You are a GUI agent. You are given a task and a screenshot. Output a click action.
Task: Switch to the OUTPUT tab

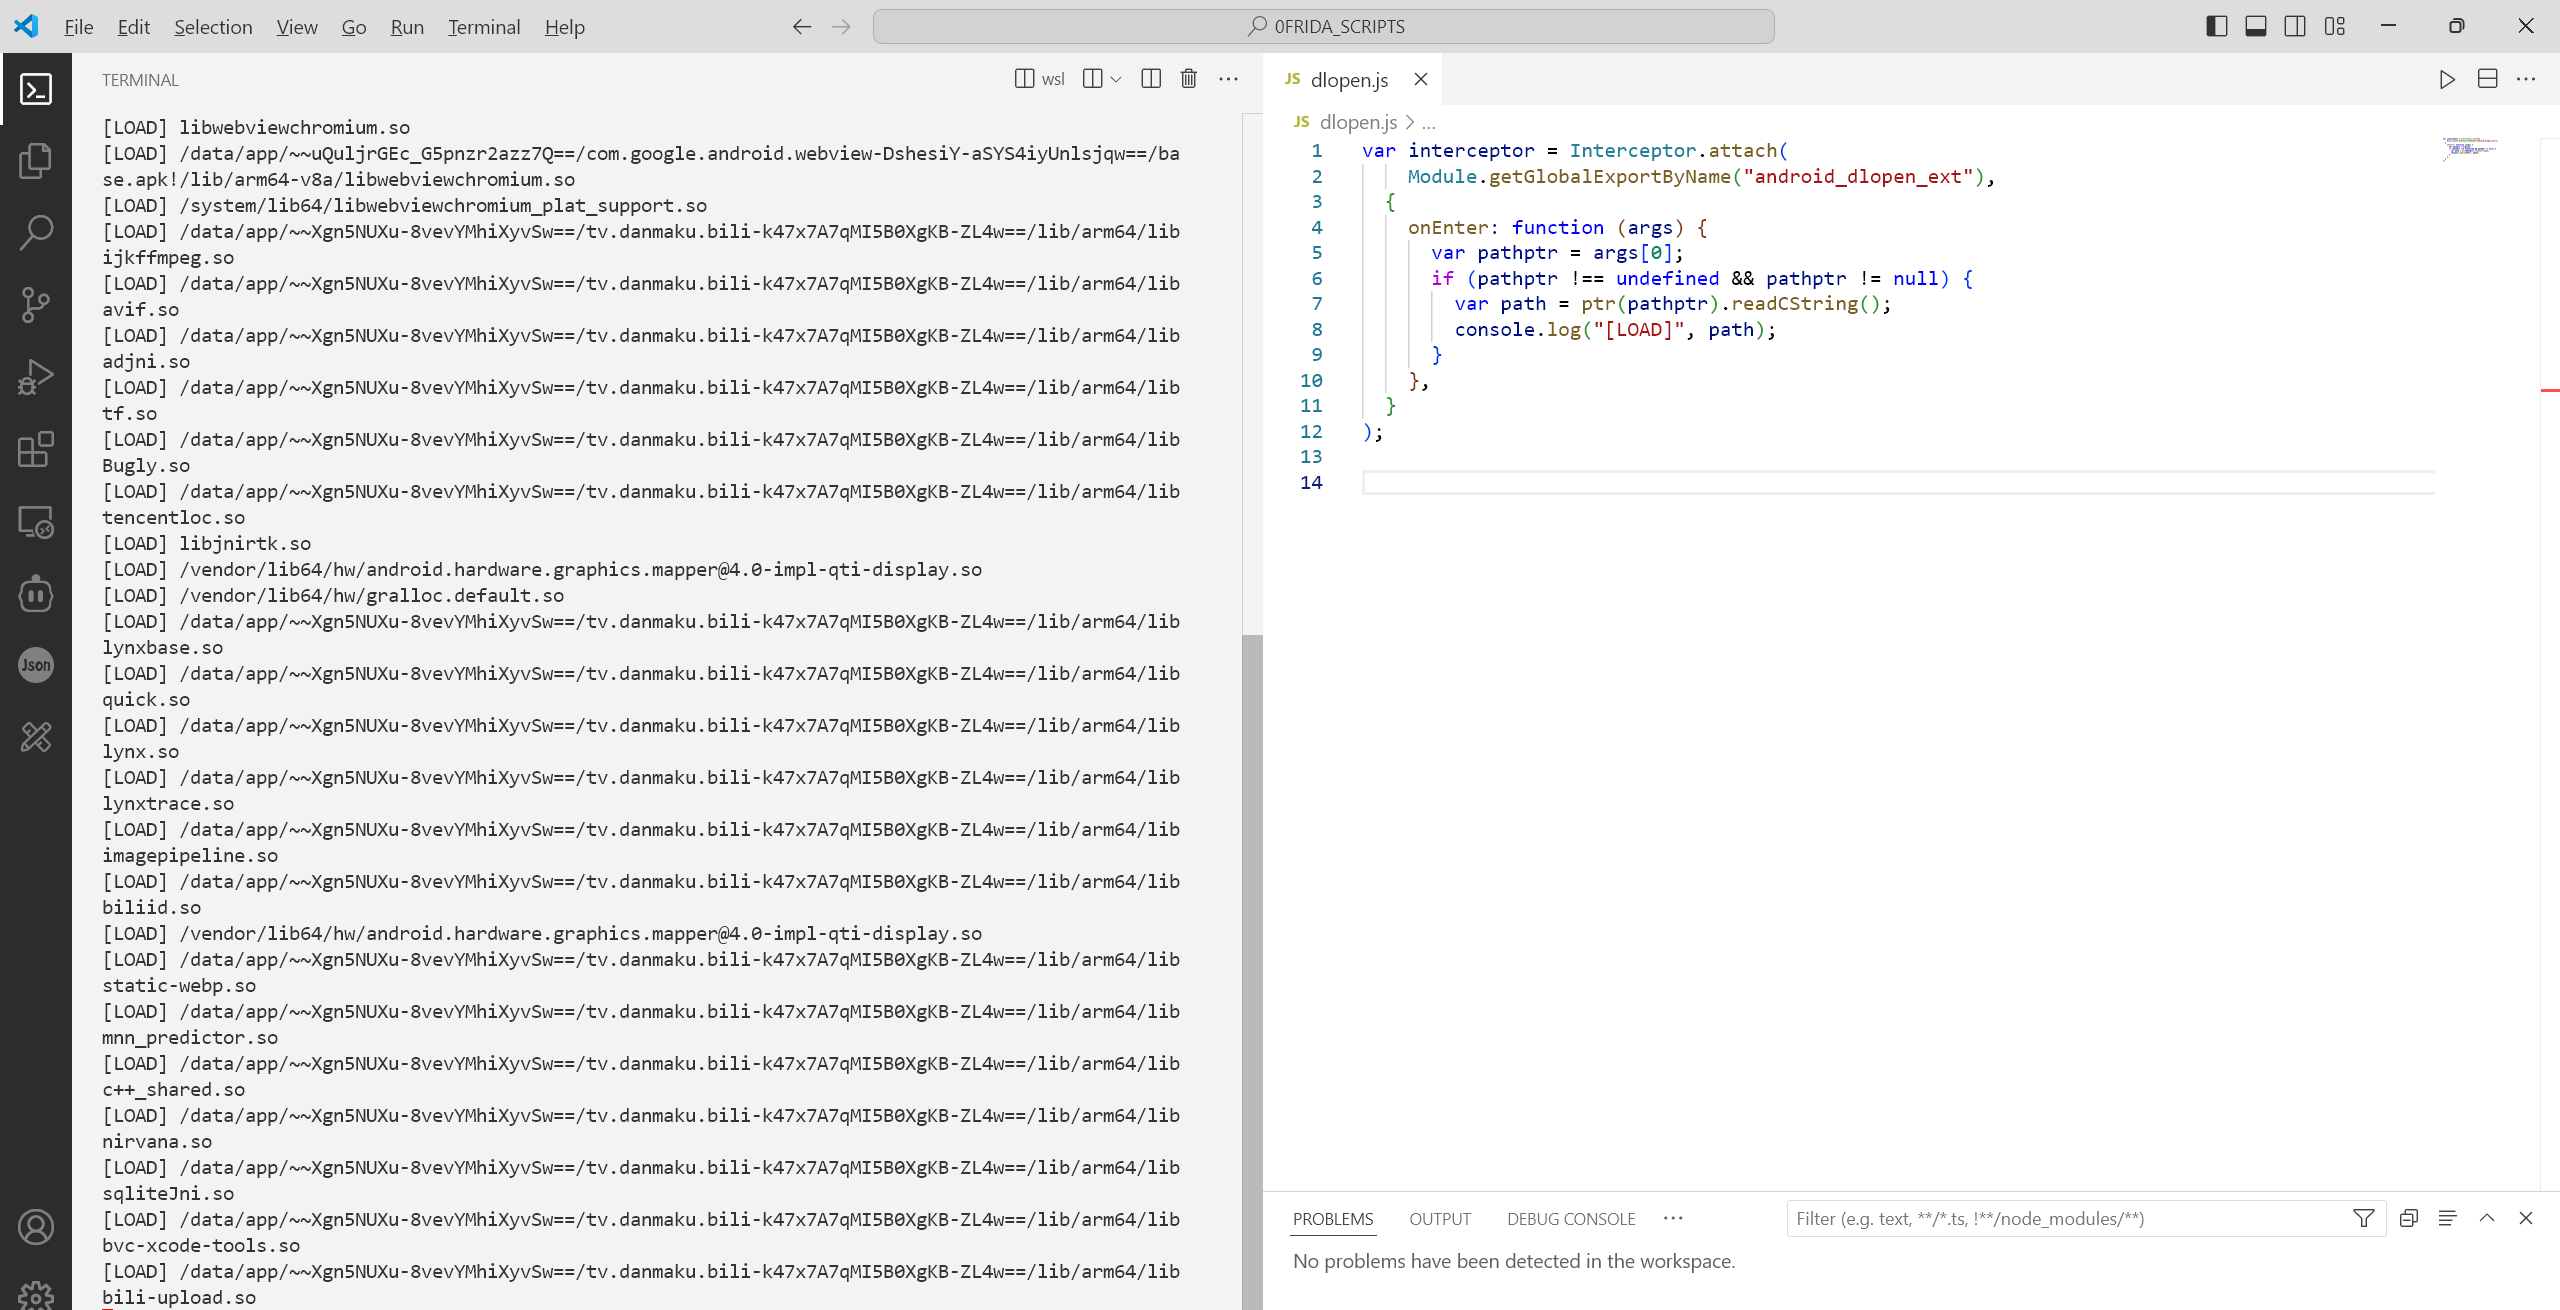pos(1439,1219)
